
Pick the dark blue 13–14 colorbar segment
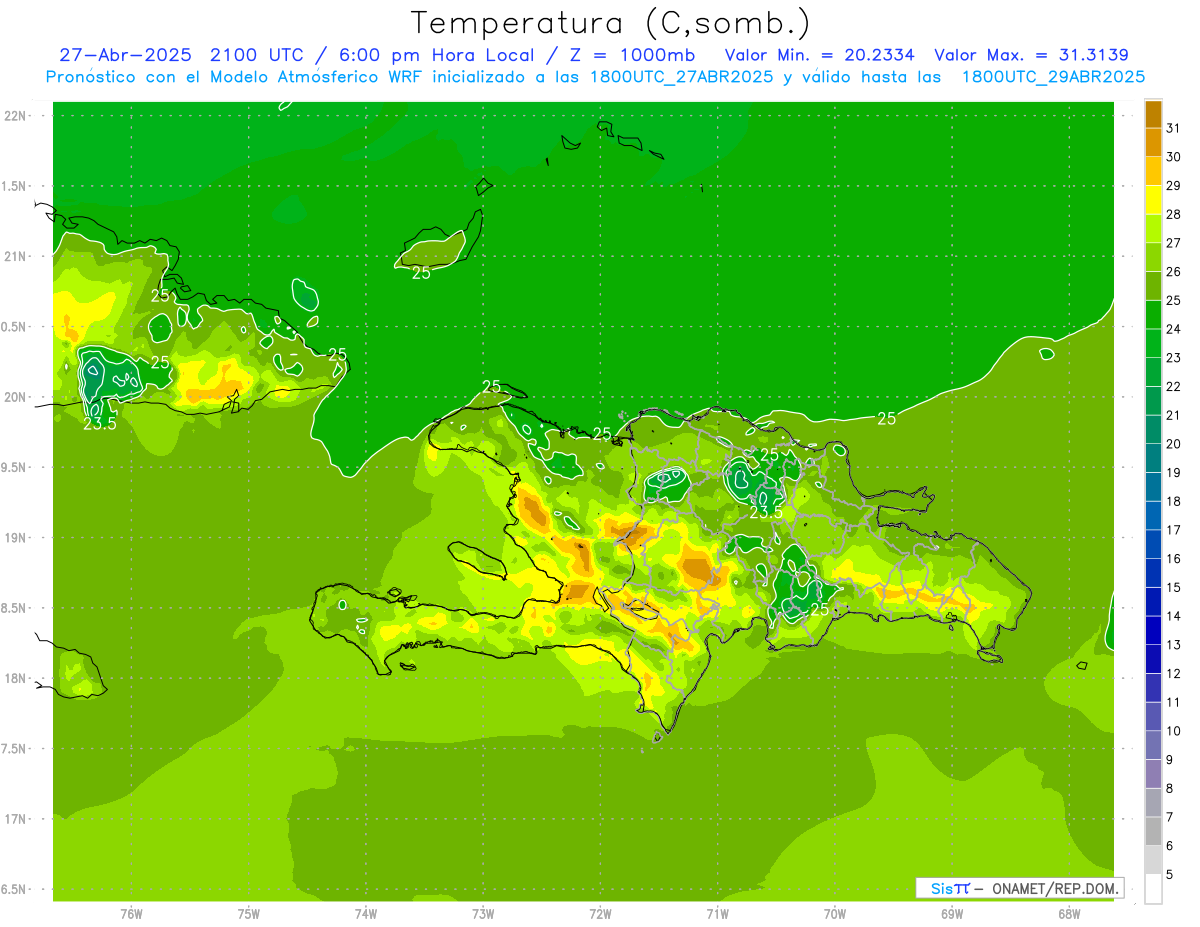click(x=1153, y=630)
